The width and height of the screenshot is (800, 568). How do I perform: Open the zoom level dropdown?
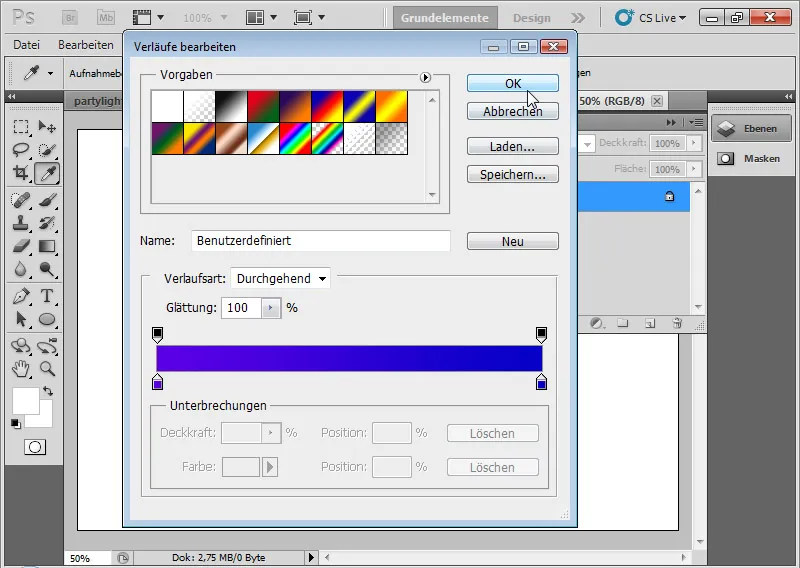(x=223, y=18)
